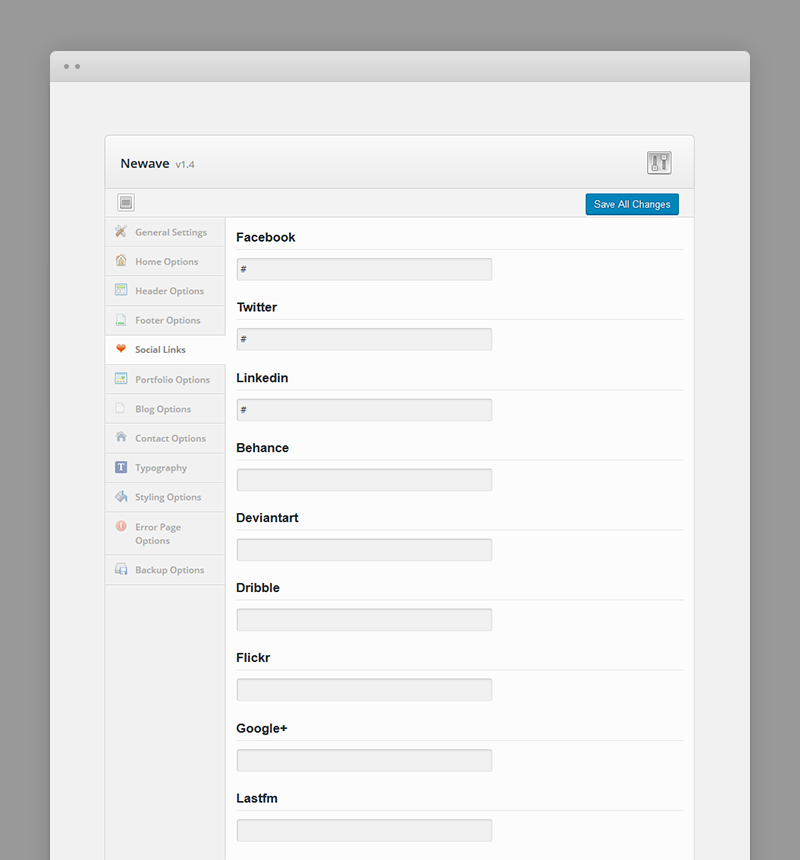Click the Dribble URL field
Screen dimensions: 800x860
364,620
